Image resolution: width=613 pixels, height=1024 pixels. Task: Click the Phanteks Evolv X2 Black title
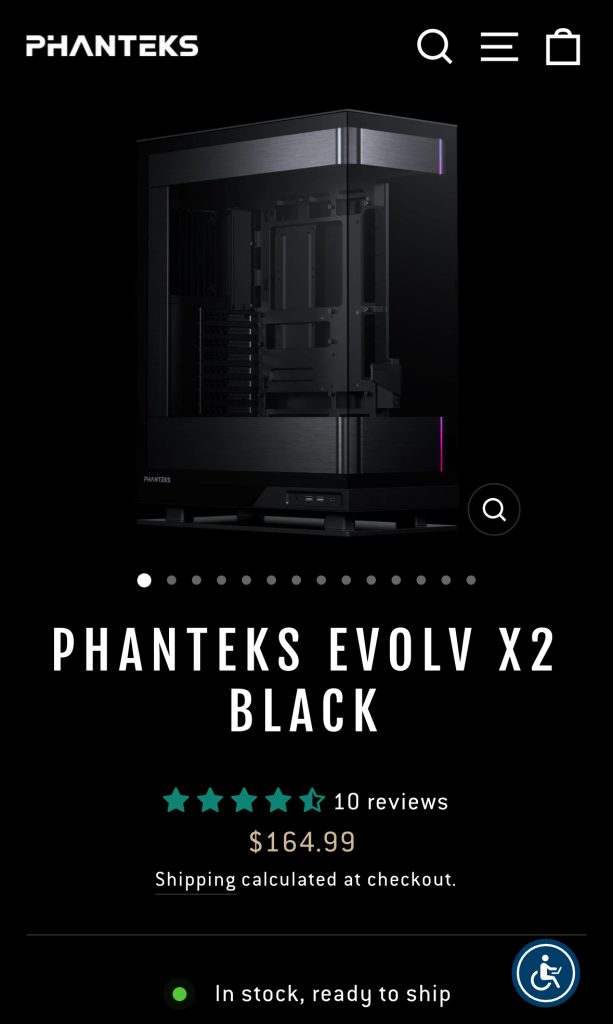[304, 679]
